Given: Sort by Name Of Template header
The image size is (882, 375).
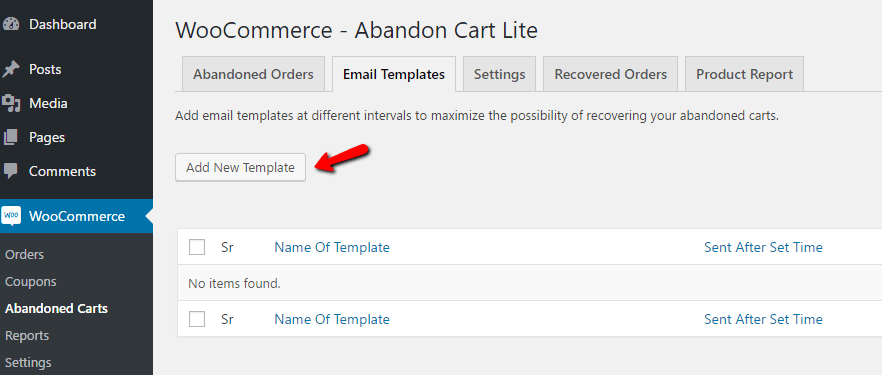Looking at the screenshot, I should pyautogui.click(x=332, y=247).
